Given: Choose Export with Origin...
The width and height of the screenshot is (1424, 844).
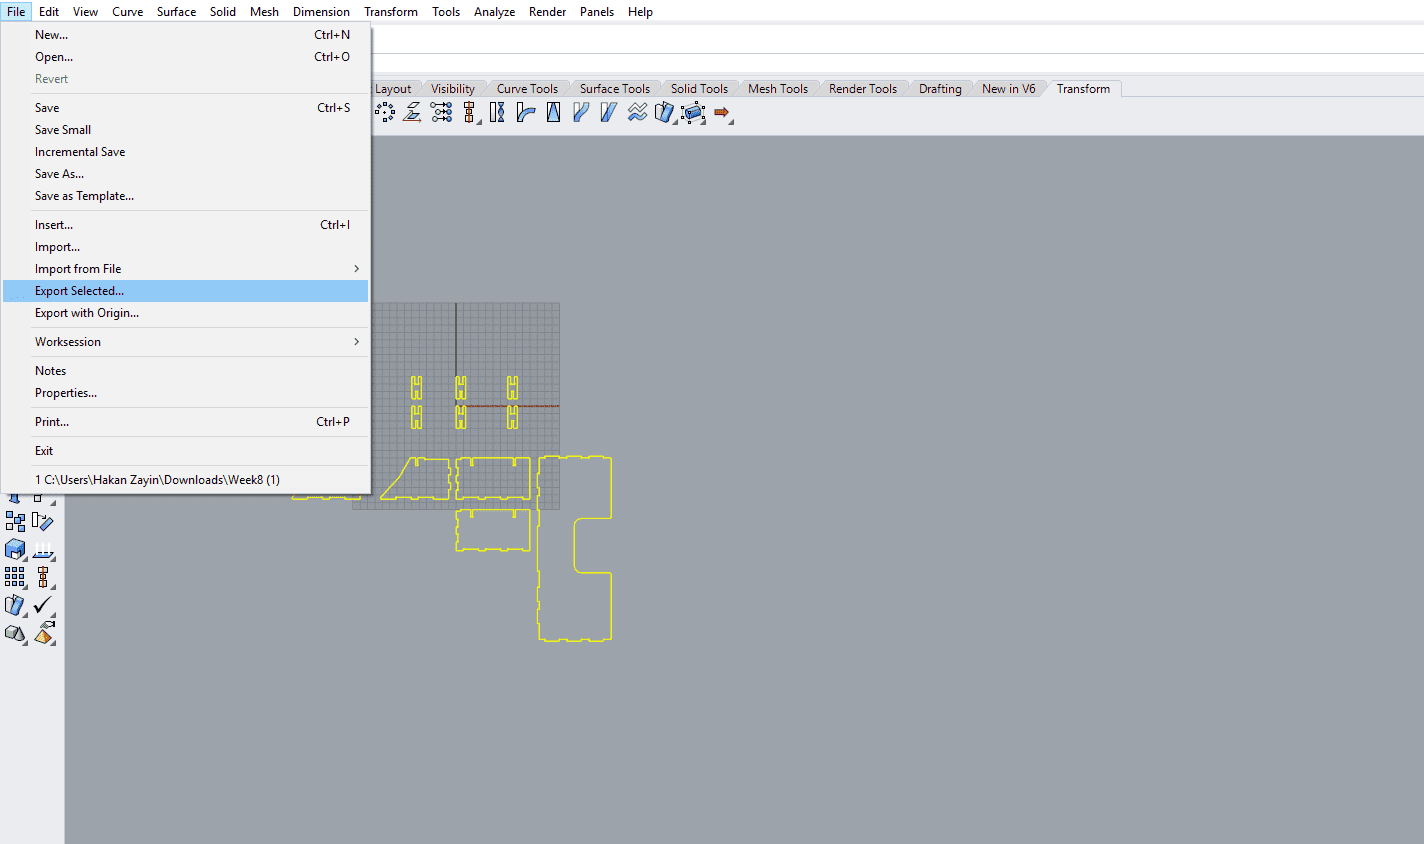Looking at the screenshot, I should (186, 313).
